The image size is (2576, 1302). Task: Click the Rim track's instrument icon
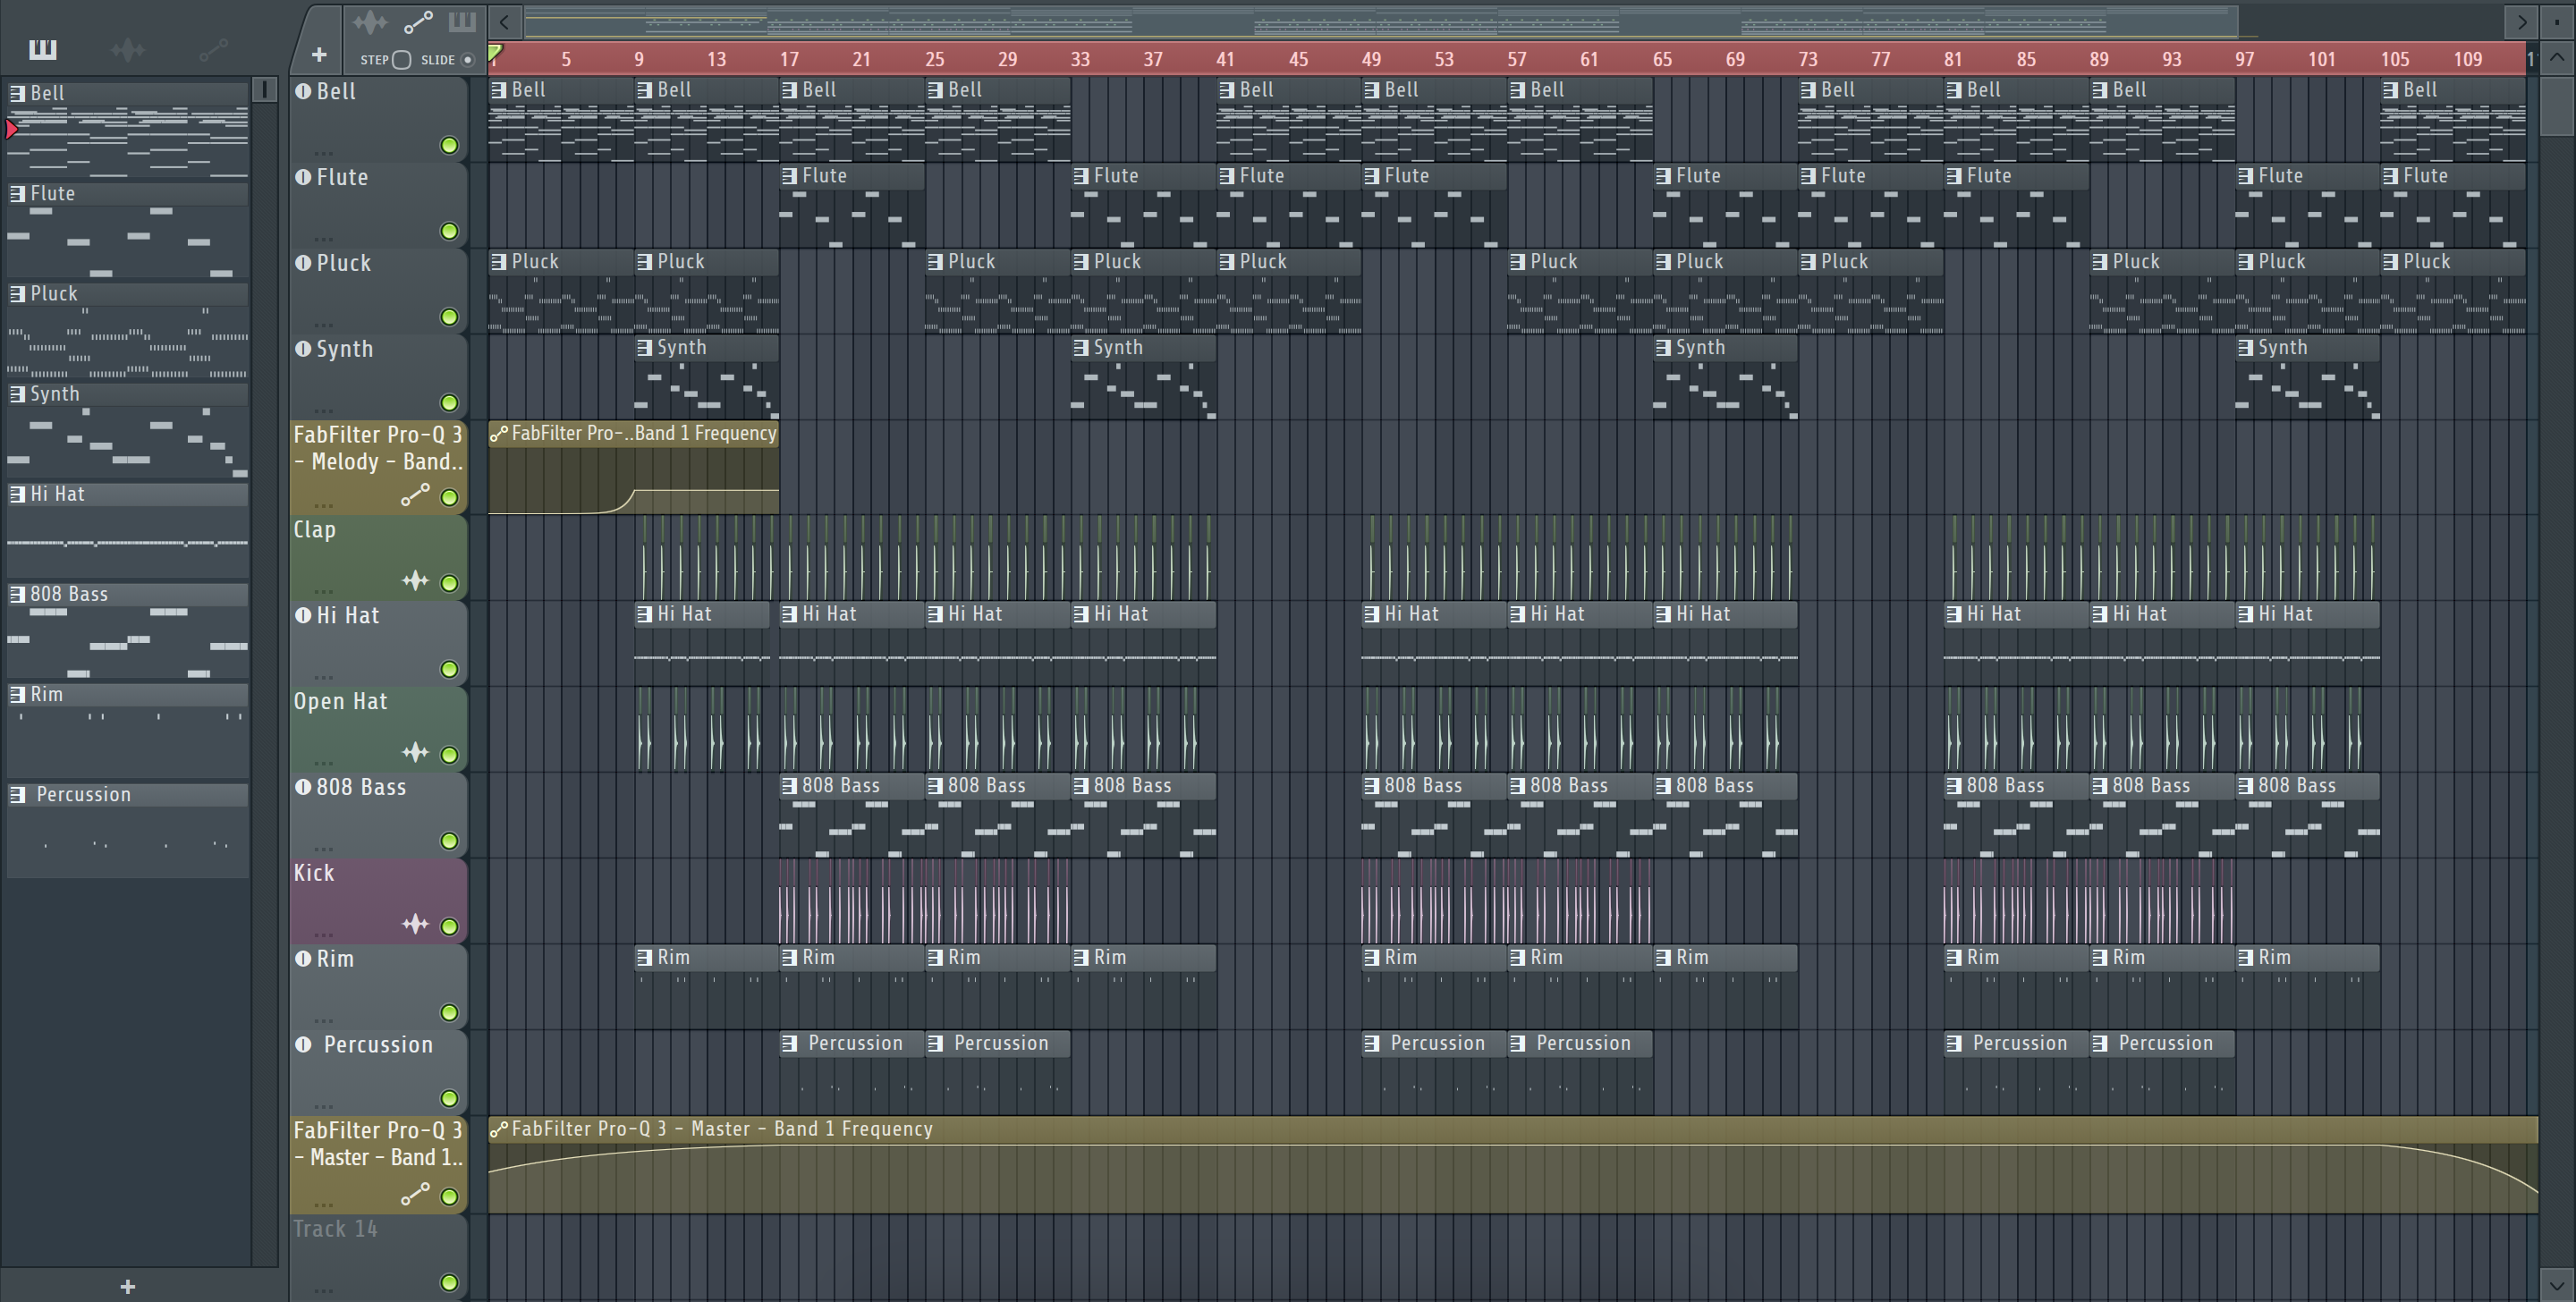coord(303,959)
